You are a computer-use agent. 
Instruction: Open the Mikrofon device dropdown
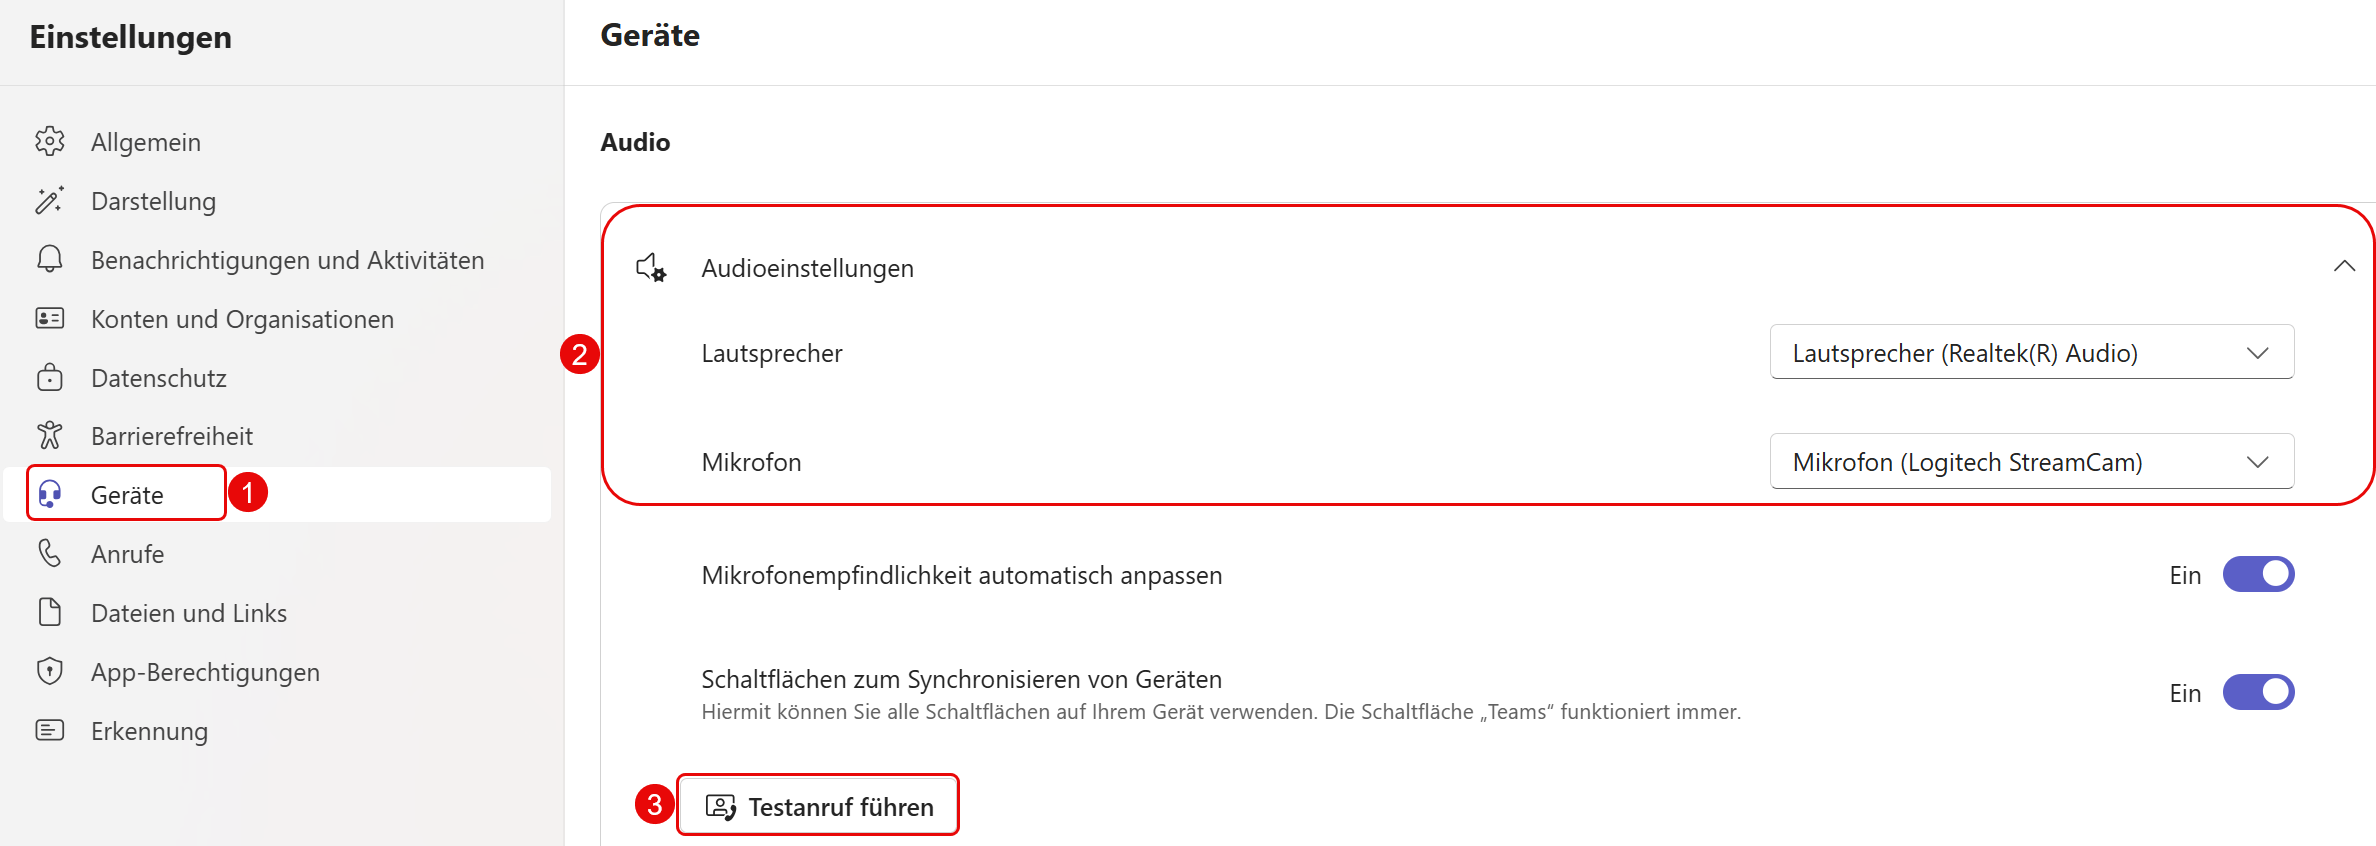2031,461
